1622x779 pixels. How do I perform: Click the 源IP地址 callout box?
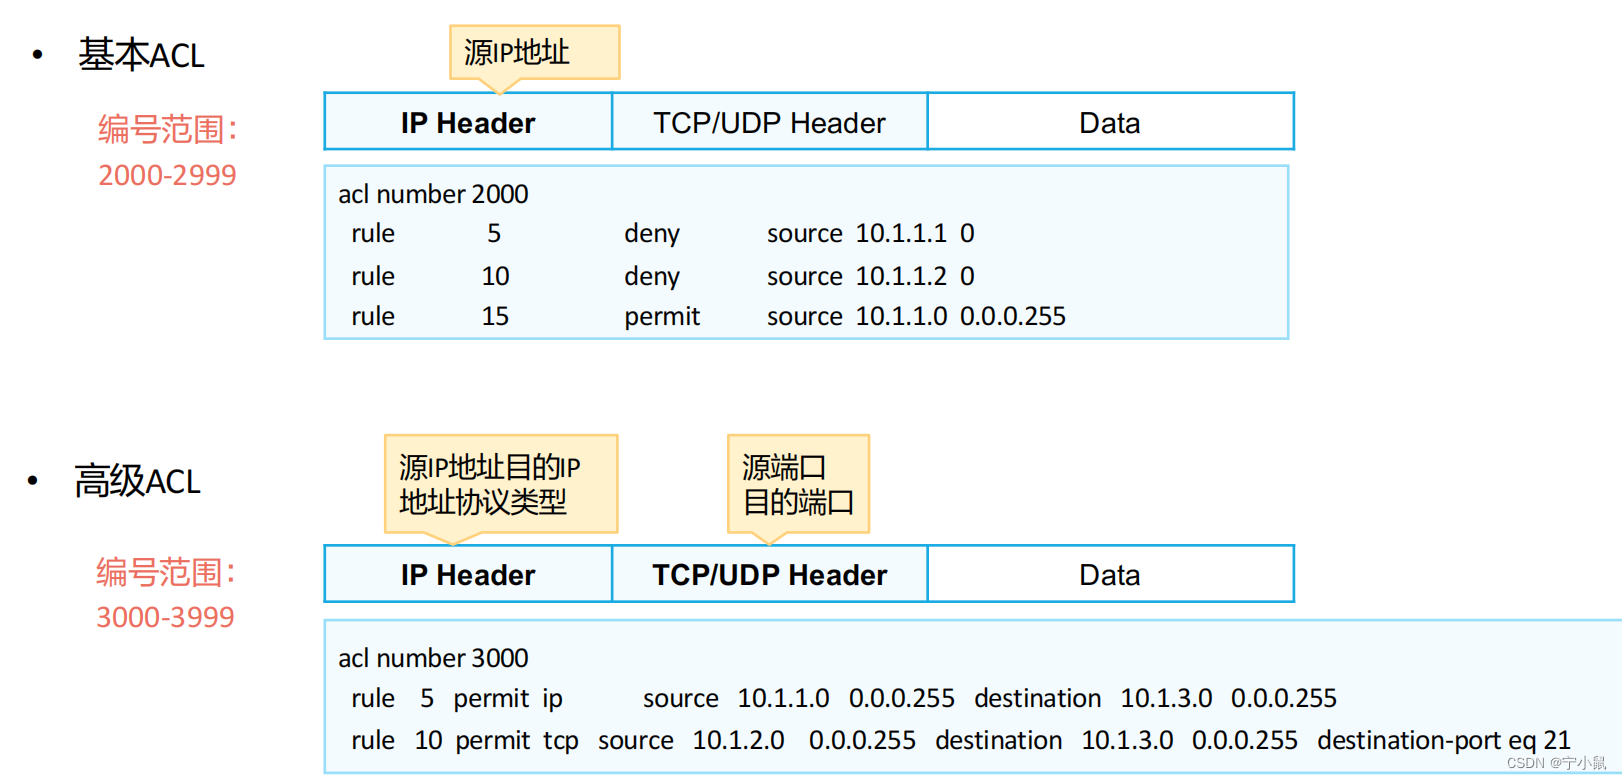pyautogui.click(x=535, y=52)
